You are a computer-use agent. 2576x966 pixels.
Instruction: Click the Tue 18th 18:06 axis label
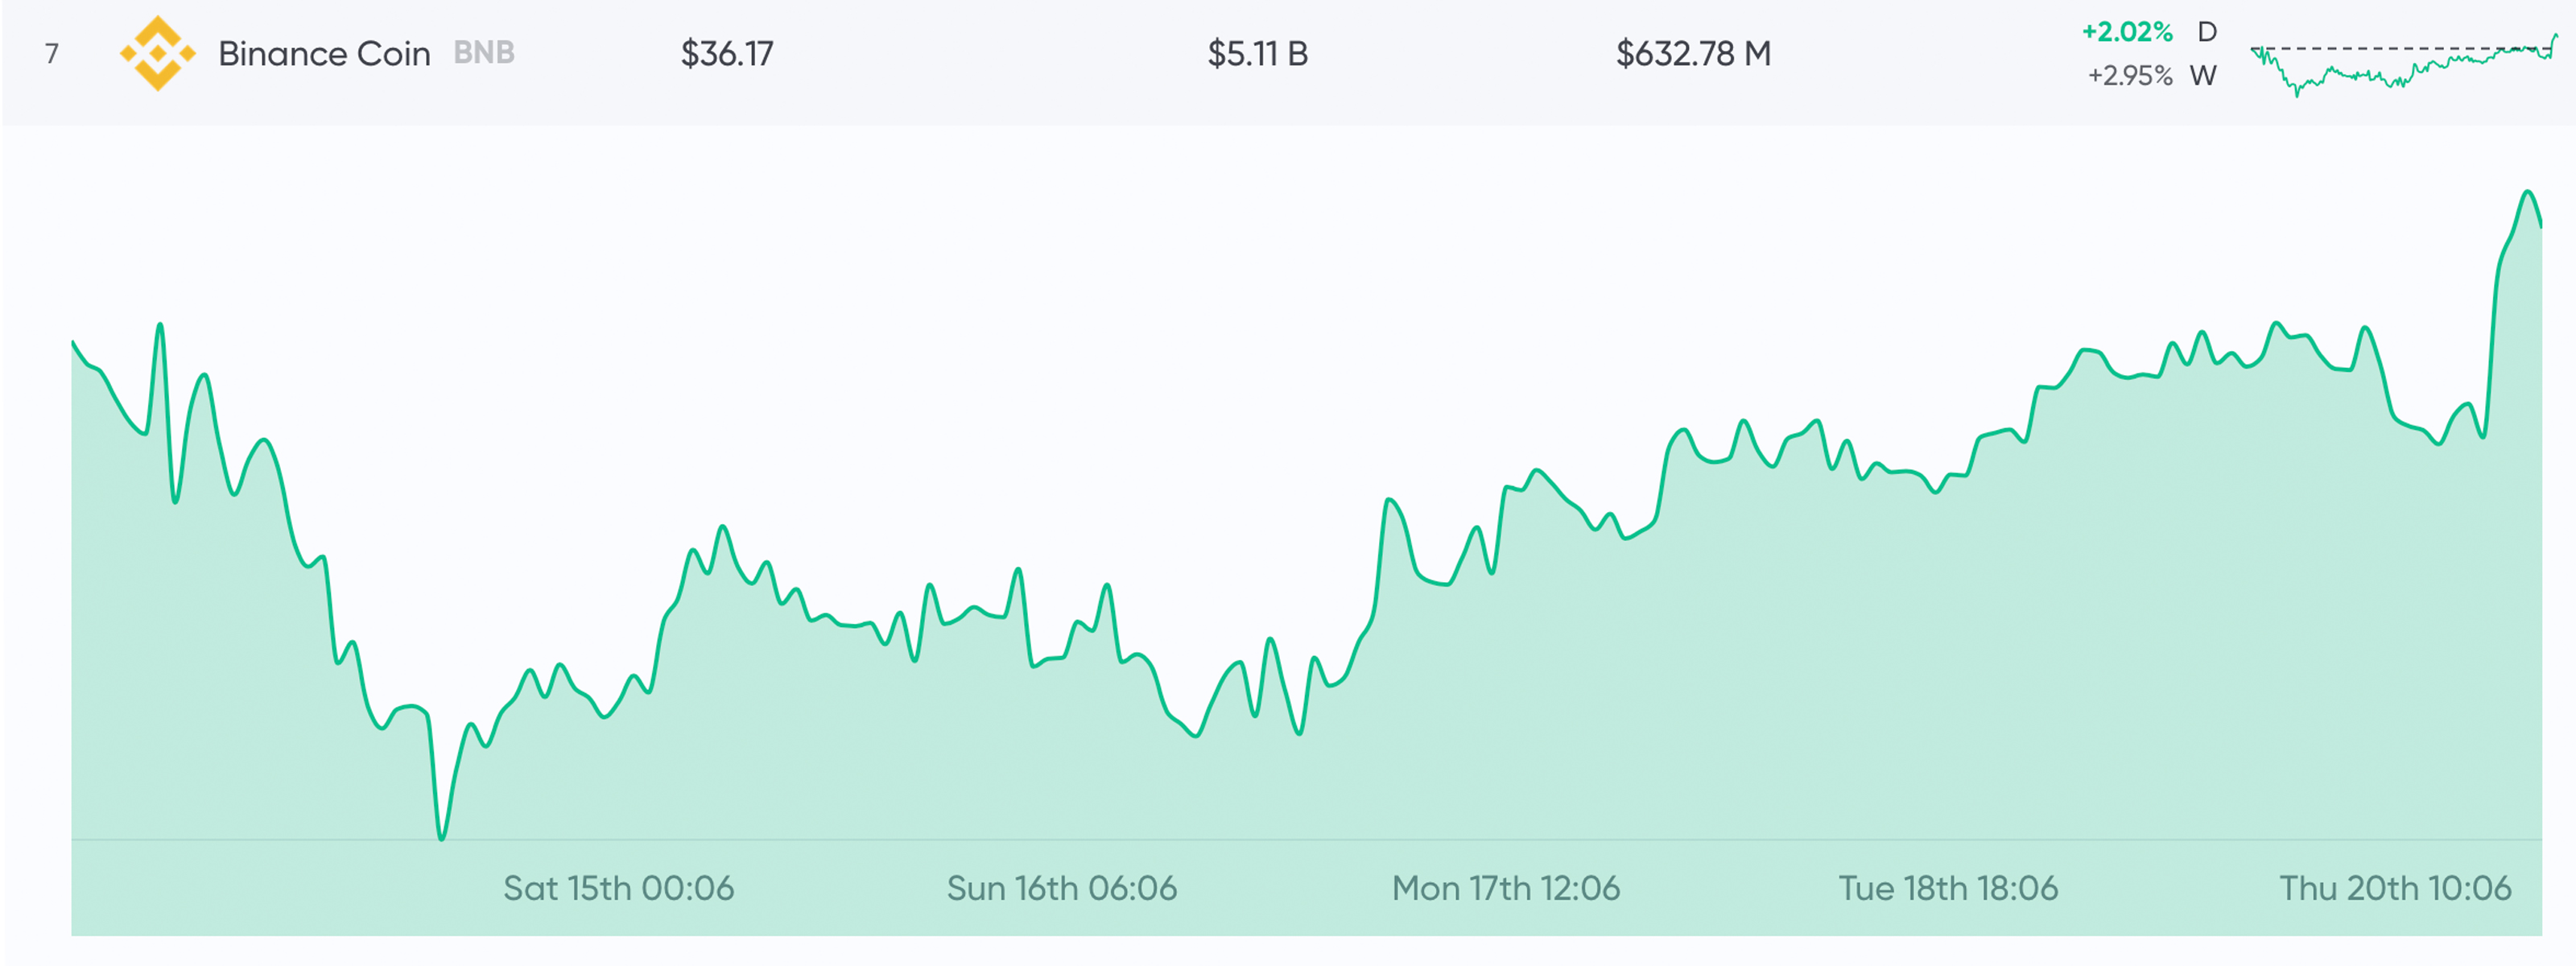click(x=1948, y=888)
